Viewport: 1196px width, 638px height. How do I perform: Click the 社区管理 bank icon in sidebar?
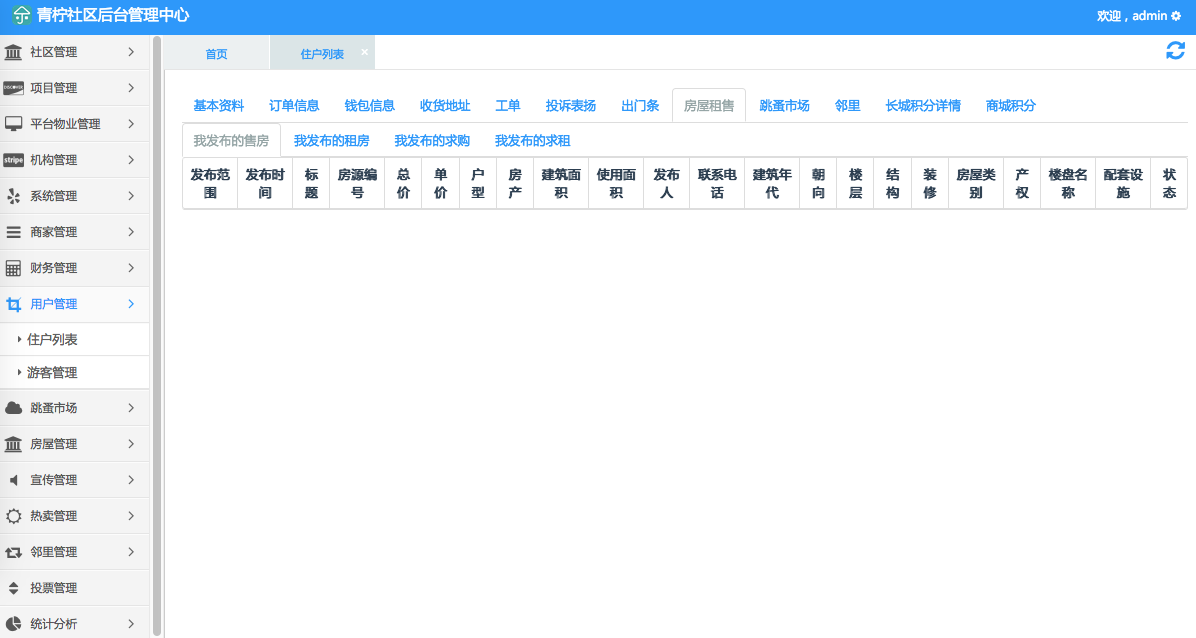point(13,52)
